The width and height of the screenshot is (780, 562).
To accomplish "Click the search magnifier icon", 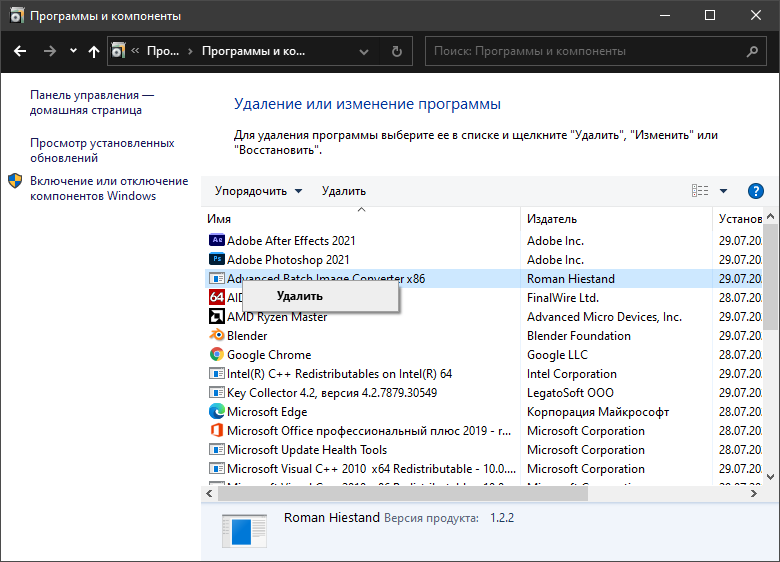I will [x=753, y=51].
